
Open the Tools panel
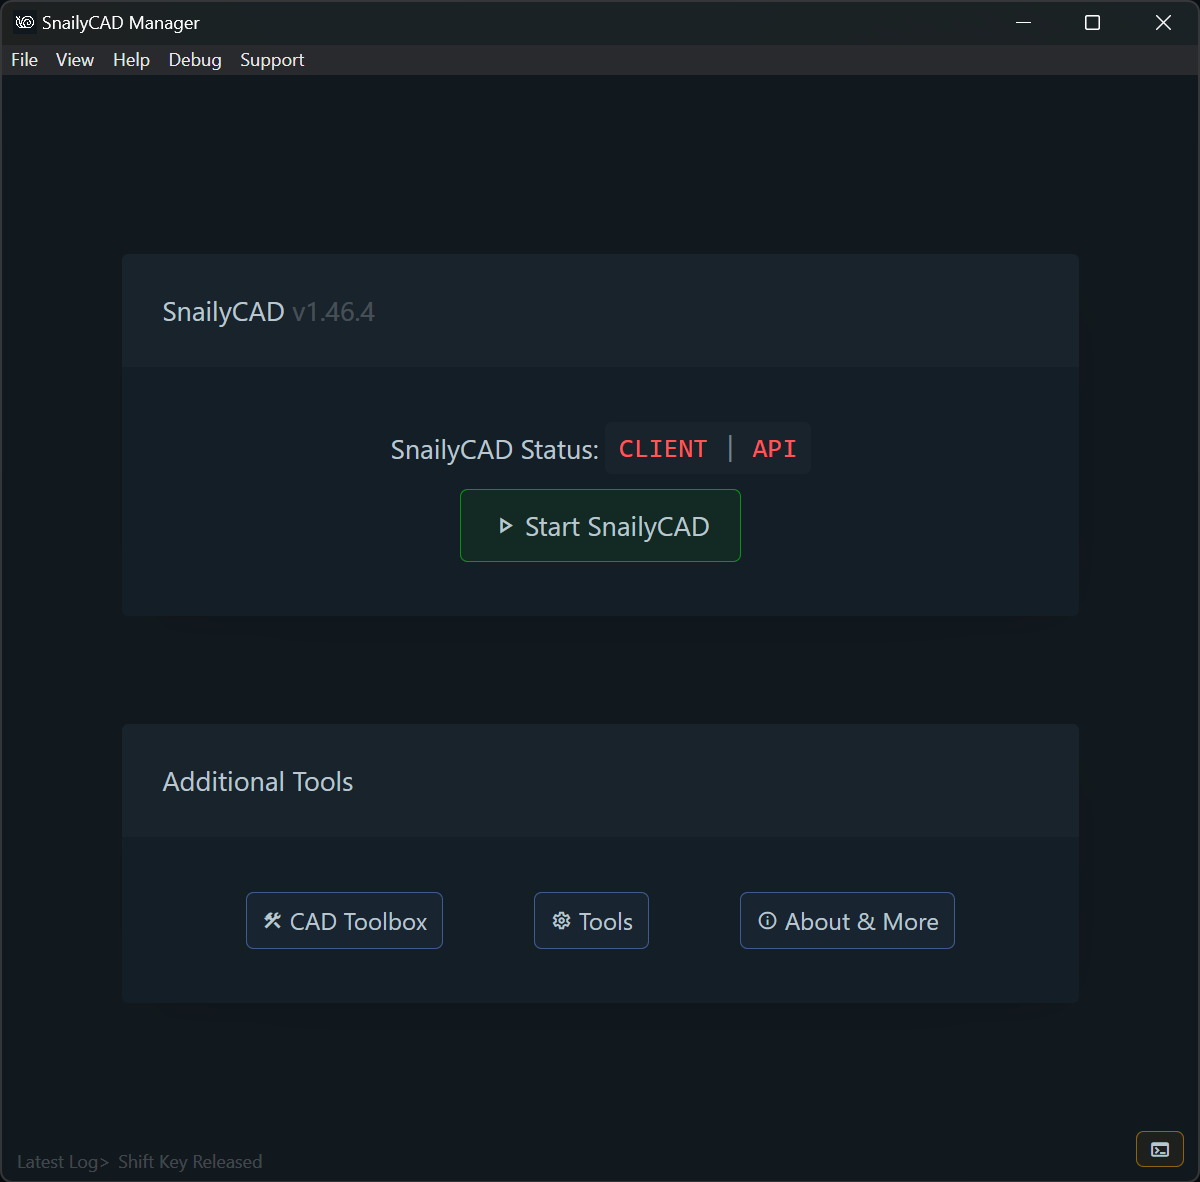pos(591,920)
